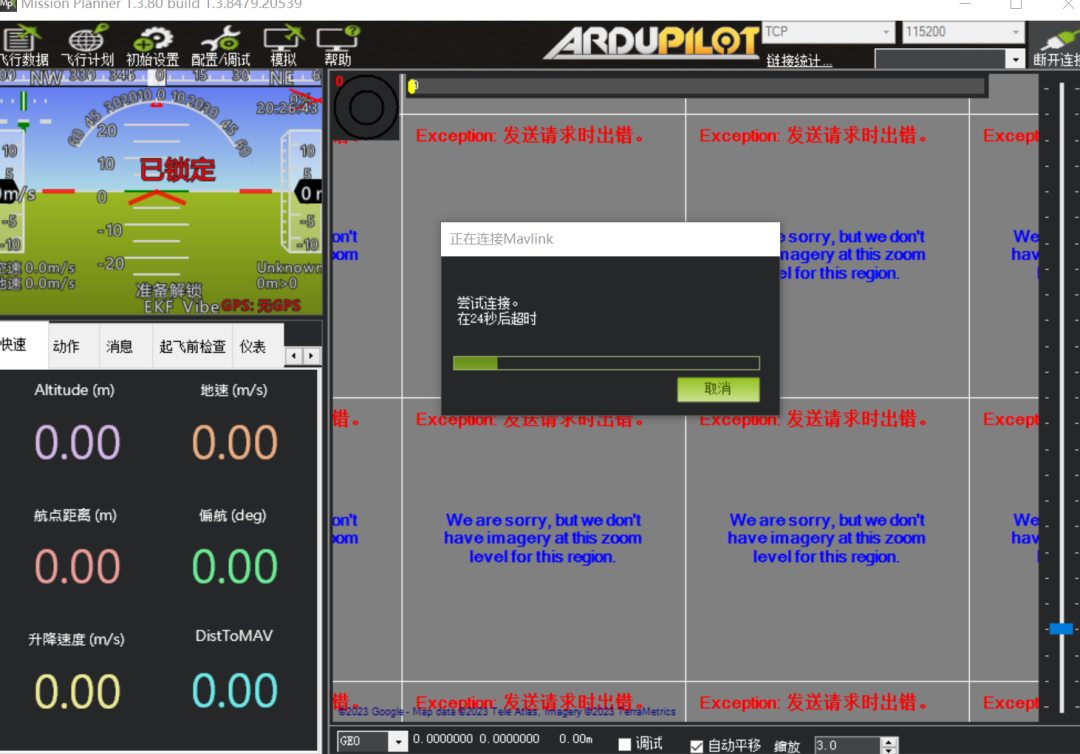1080x754 pixels.
Task: Click the connection progress bar in dialog
Action: coord(606,363)
